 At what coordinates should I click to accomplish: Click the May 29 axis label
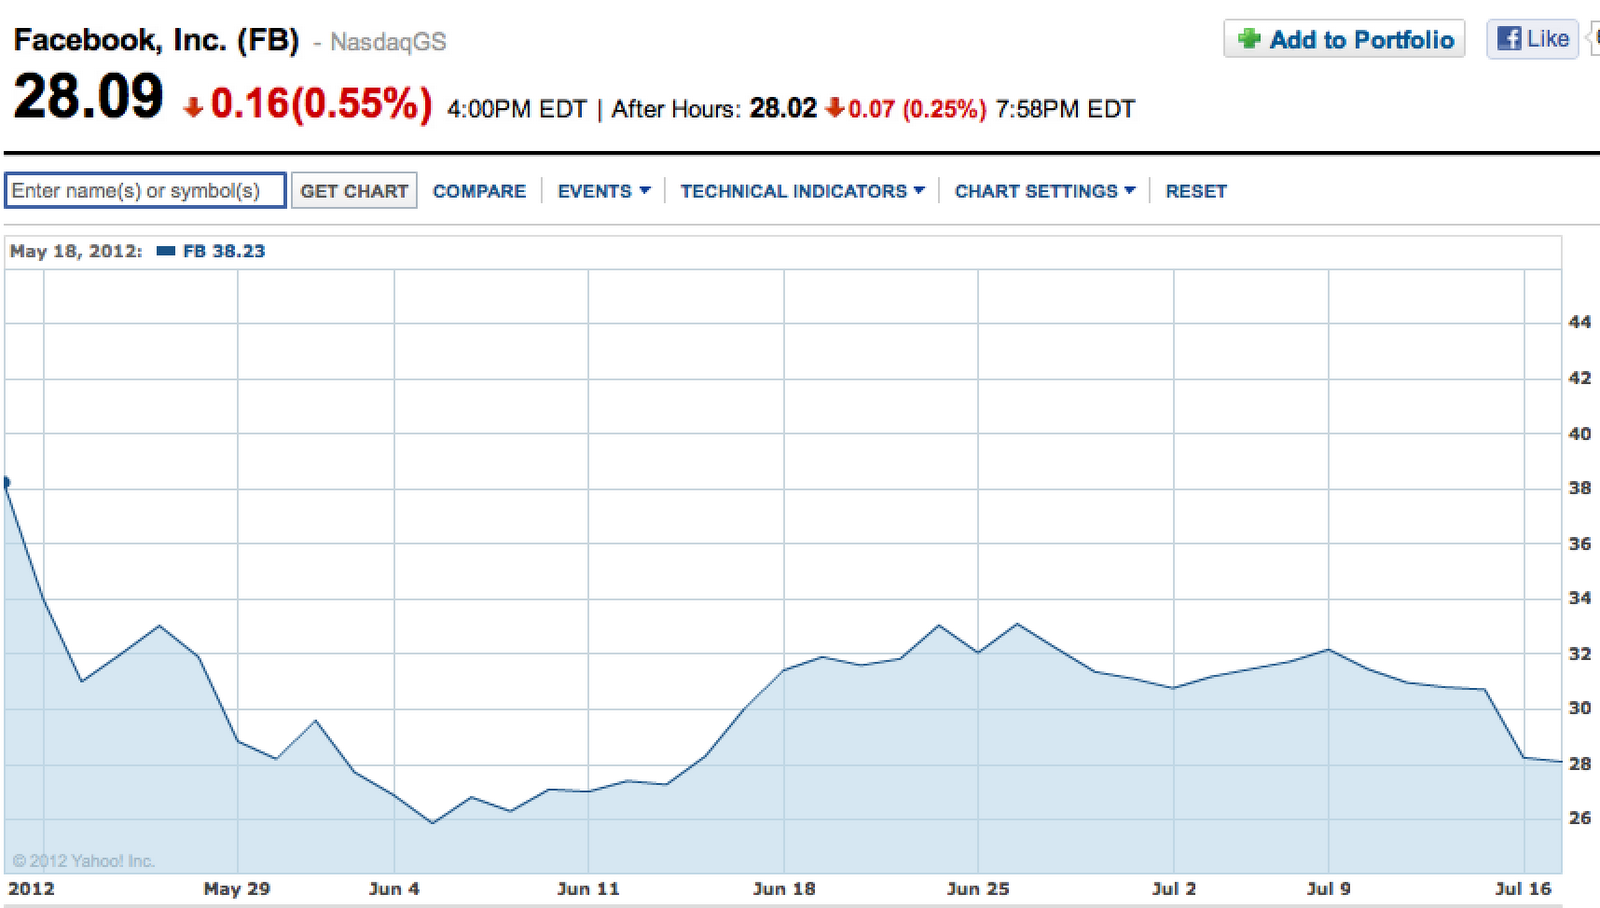coord(237,888)
